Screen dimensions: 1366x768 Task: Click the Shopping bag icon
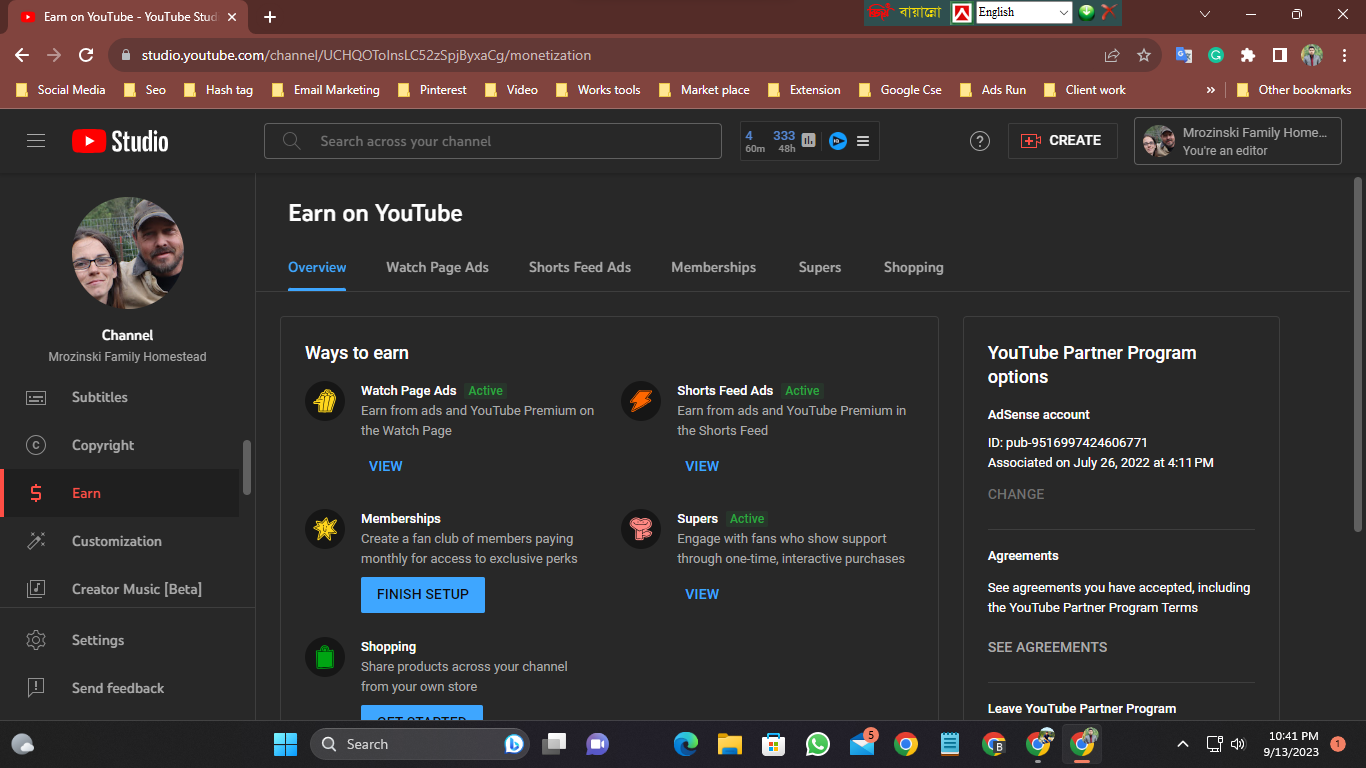[325, 657]
